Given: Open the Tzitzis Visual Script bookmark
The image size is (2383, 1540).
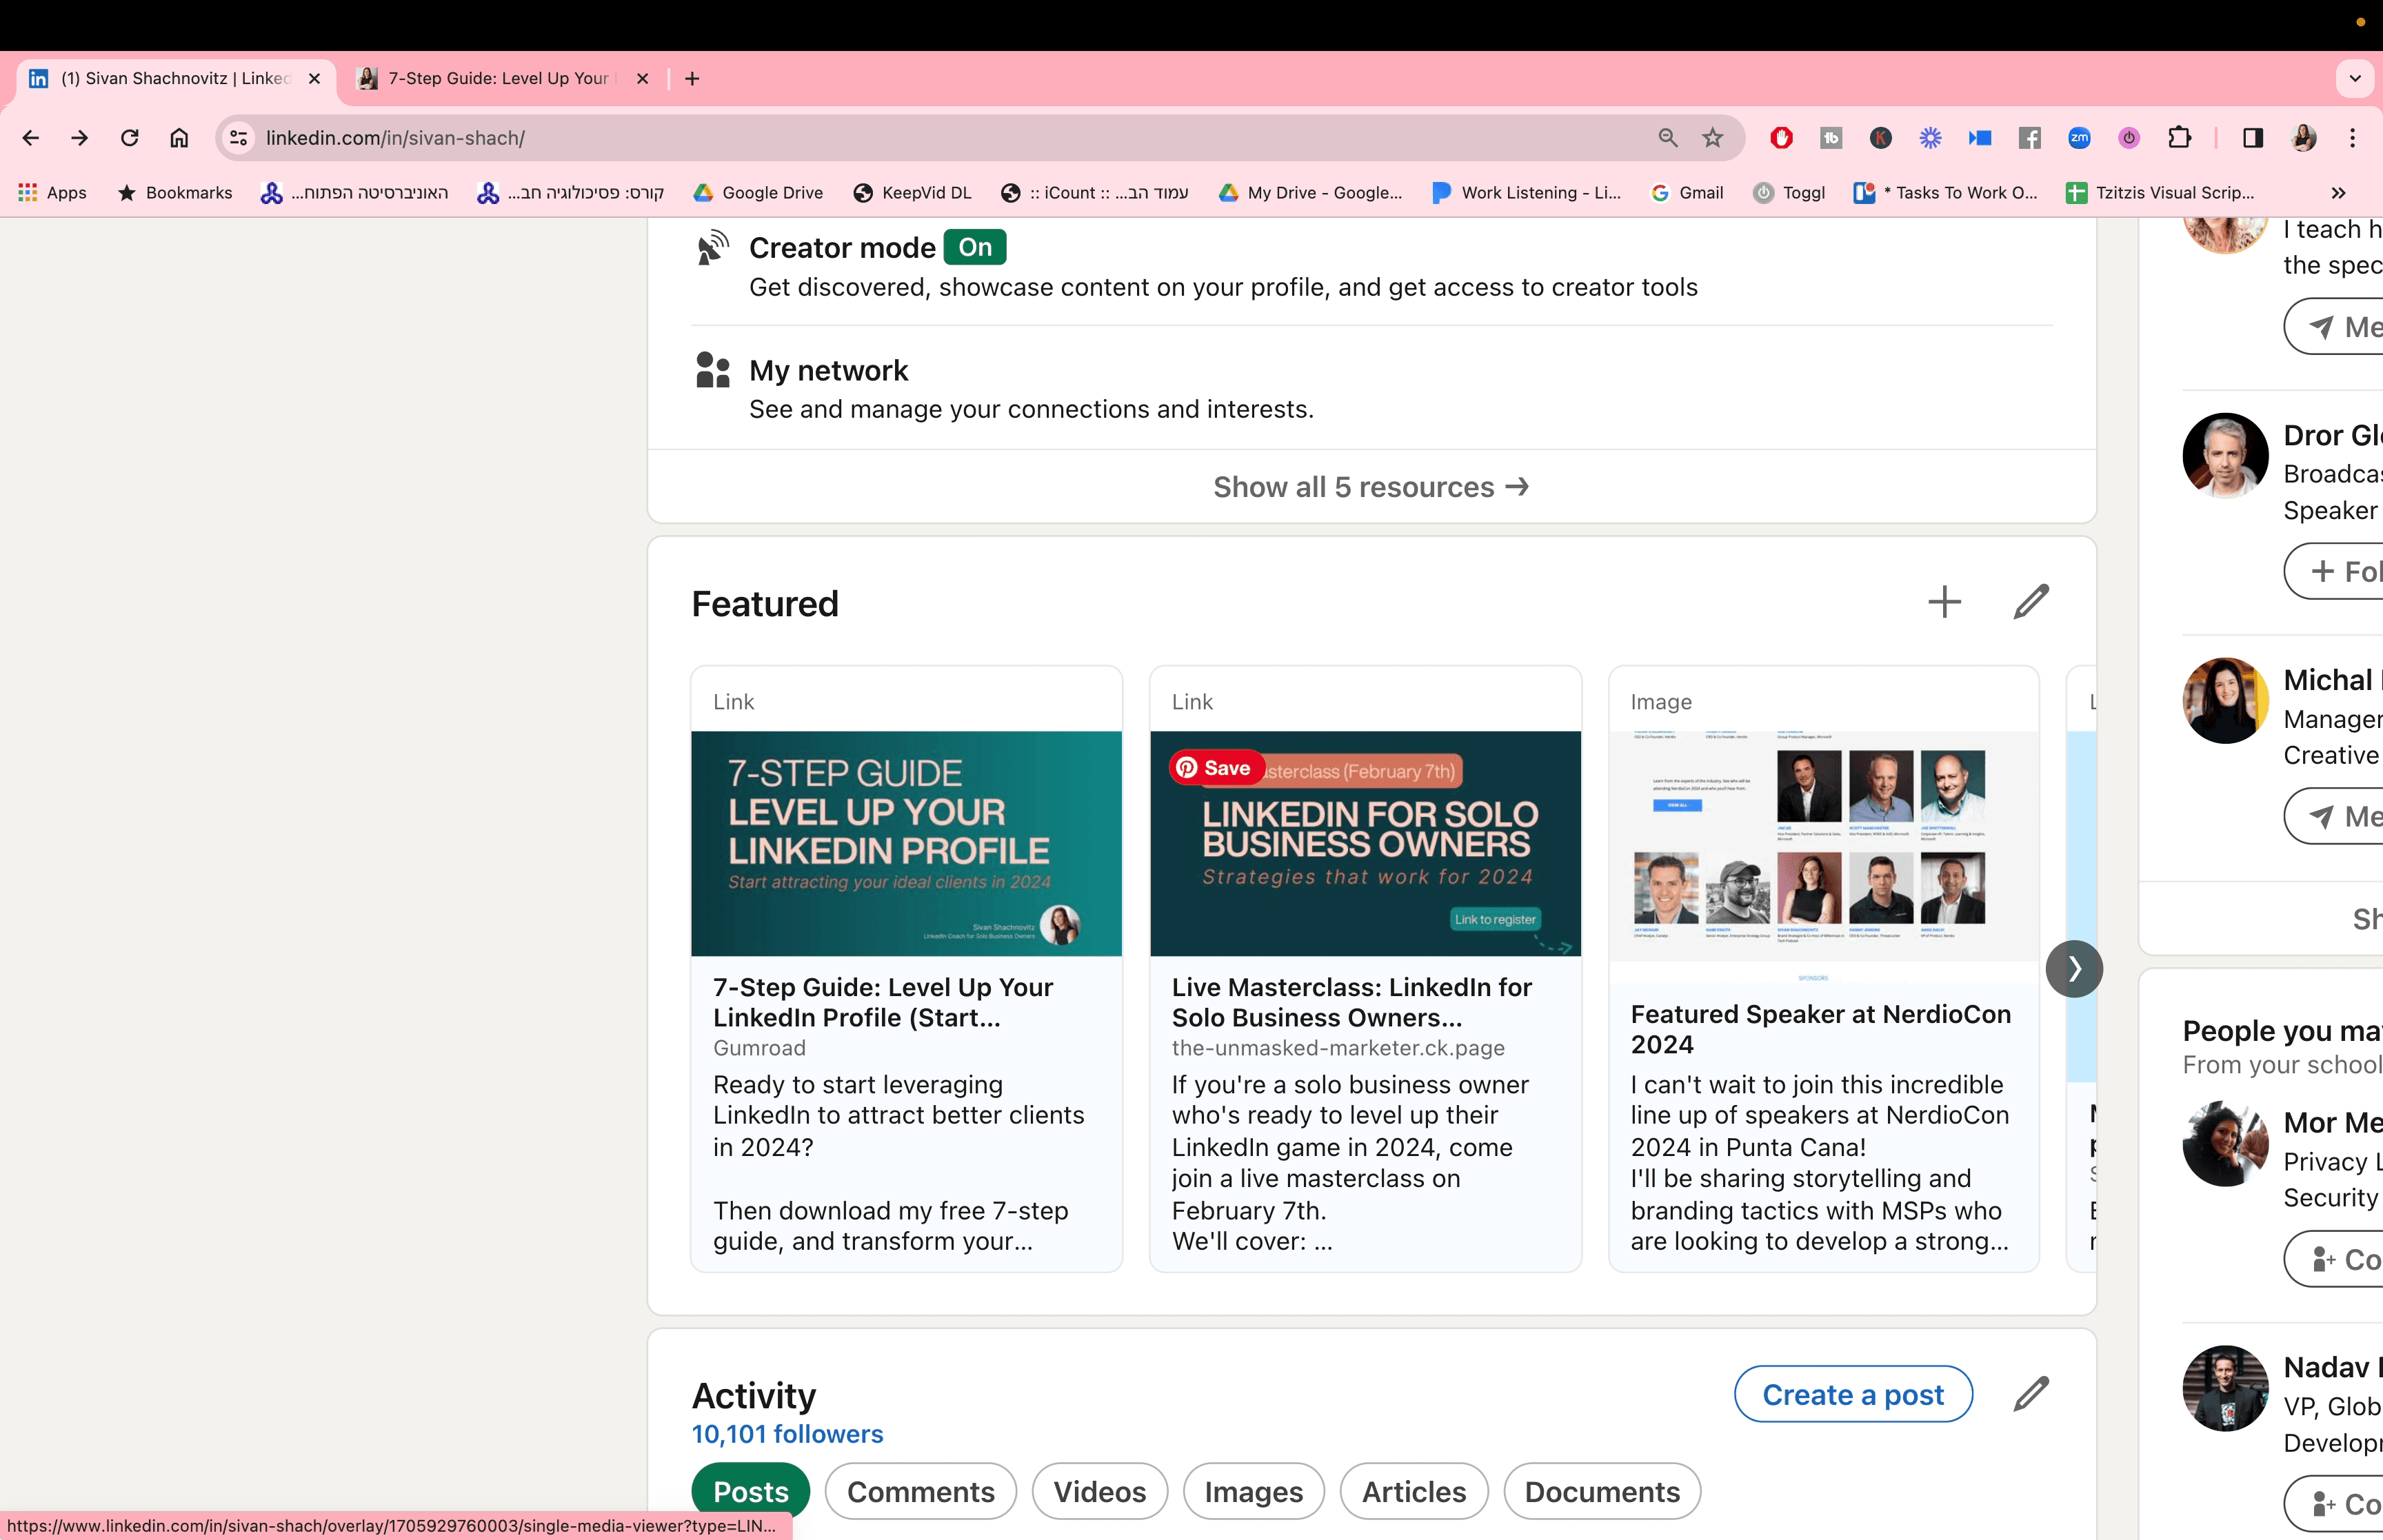Looking at the screenshot, I should pyautogui.click(x=2161, y=193).
